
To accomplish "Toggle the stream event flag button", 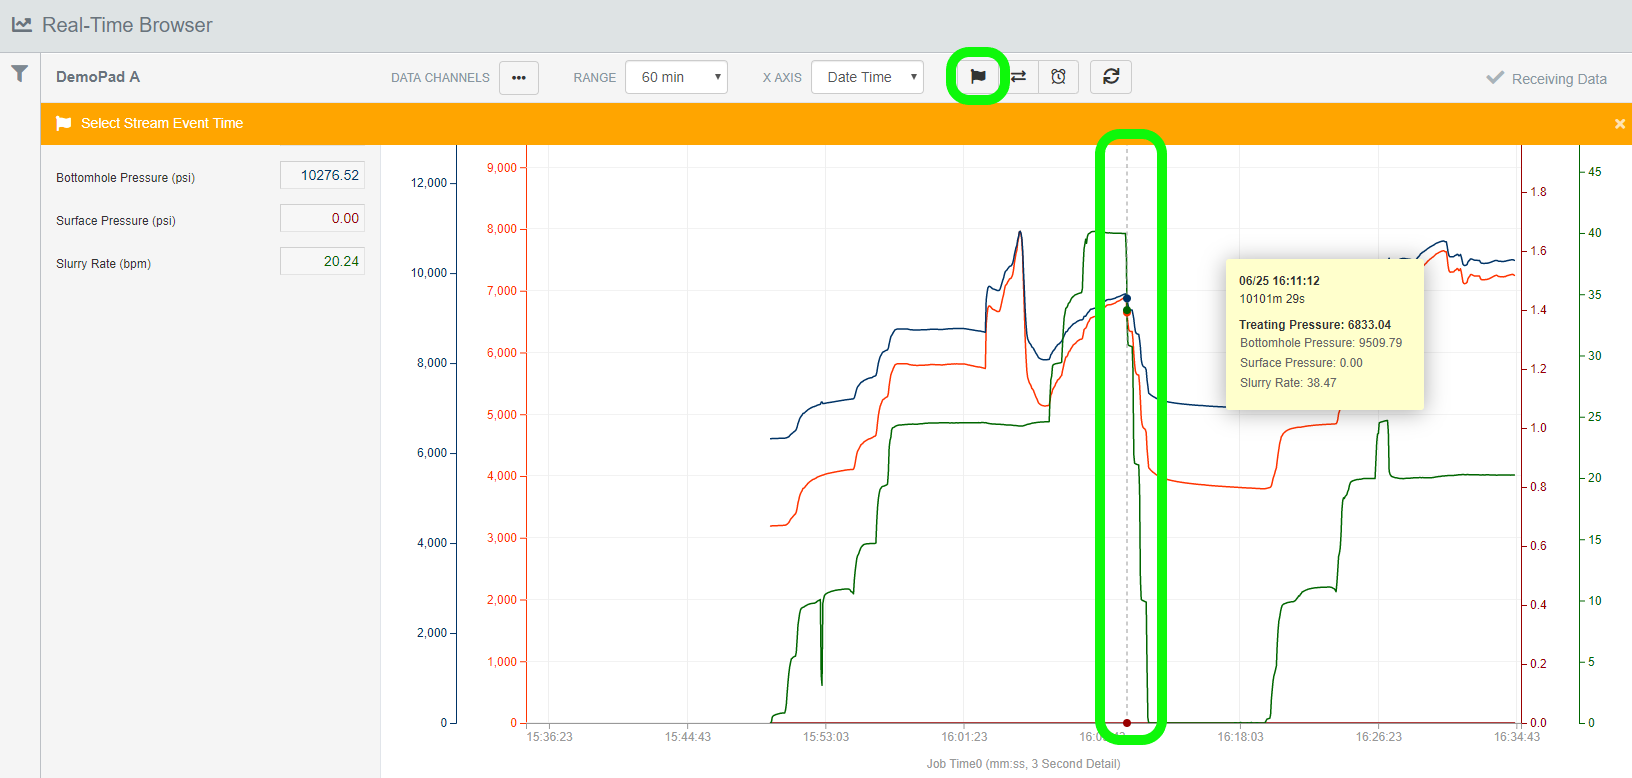I will coord(978,76).
